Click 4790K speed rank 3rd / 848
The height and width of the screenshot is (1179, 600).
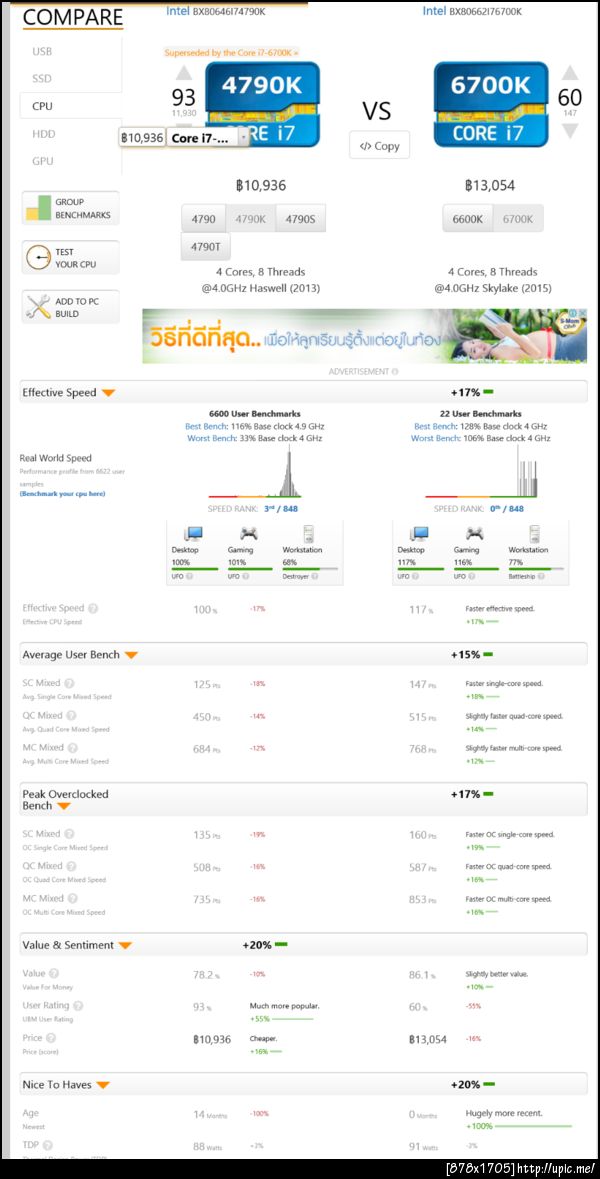pos(280,509)
